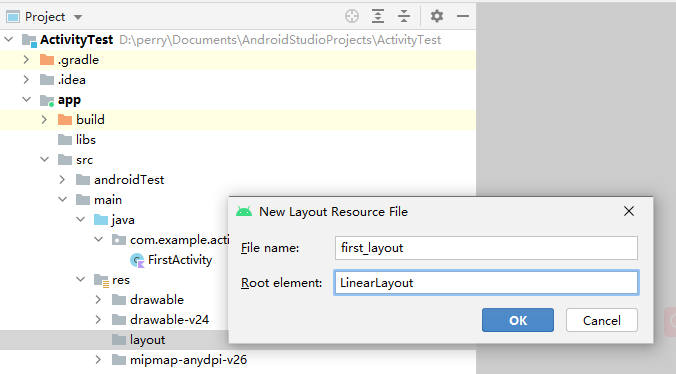Click the orange build folder icon
Screen dimensions: 676x374
65,119
